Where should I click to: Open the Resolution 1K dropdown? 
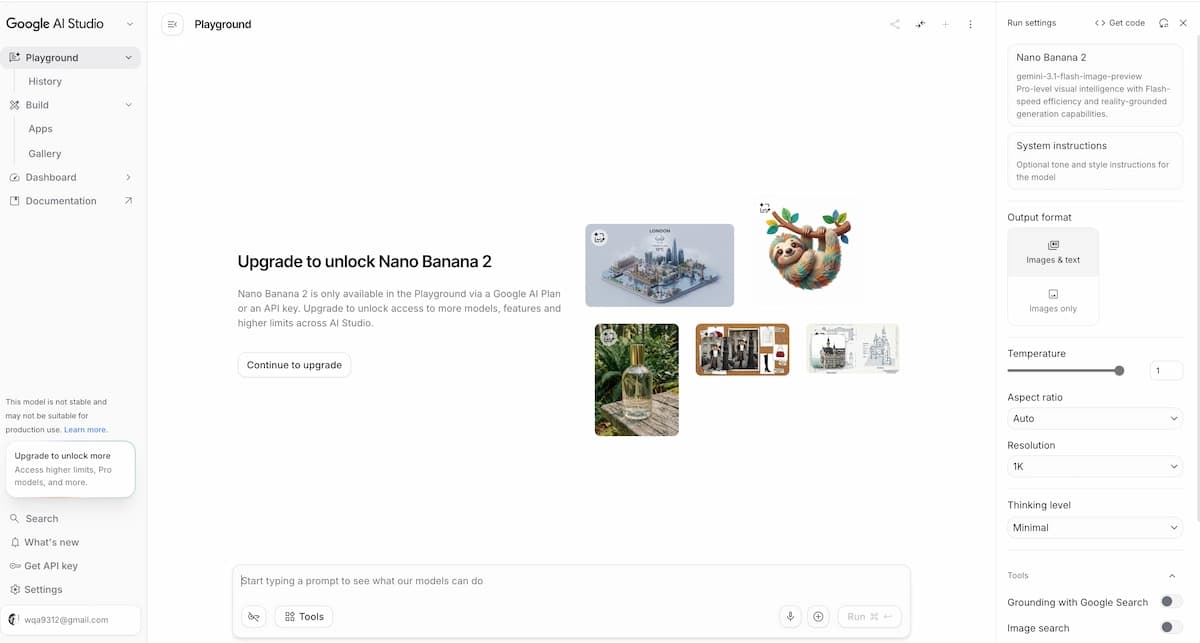click(1095, 467)
